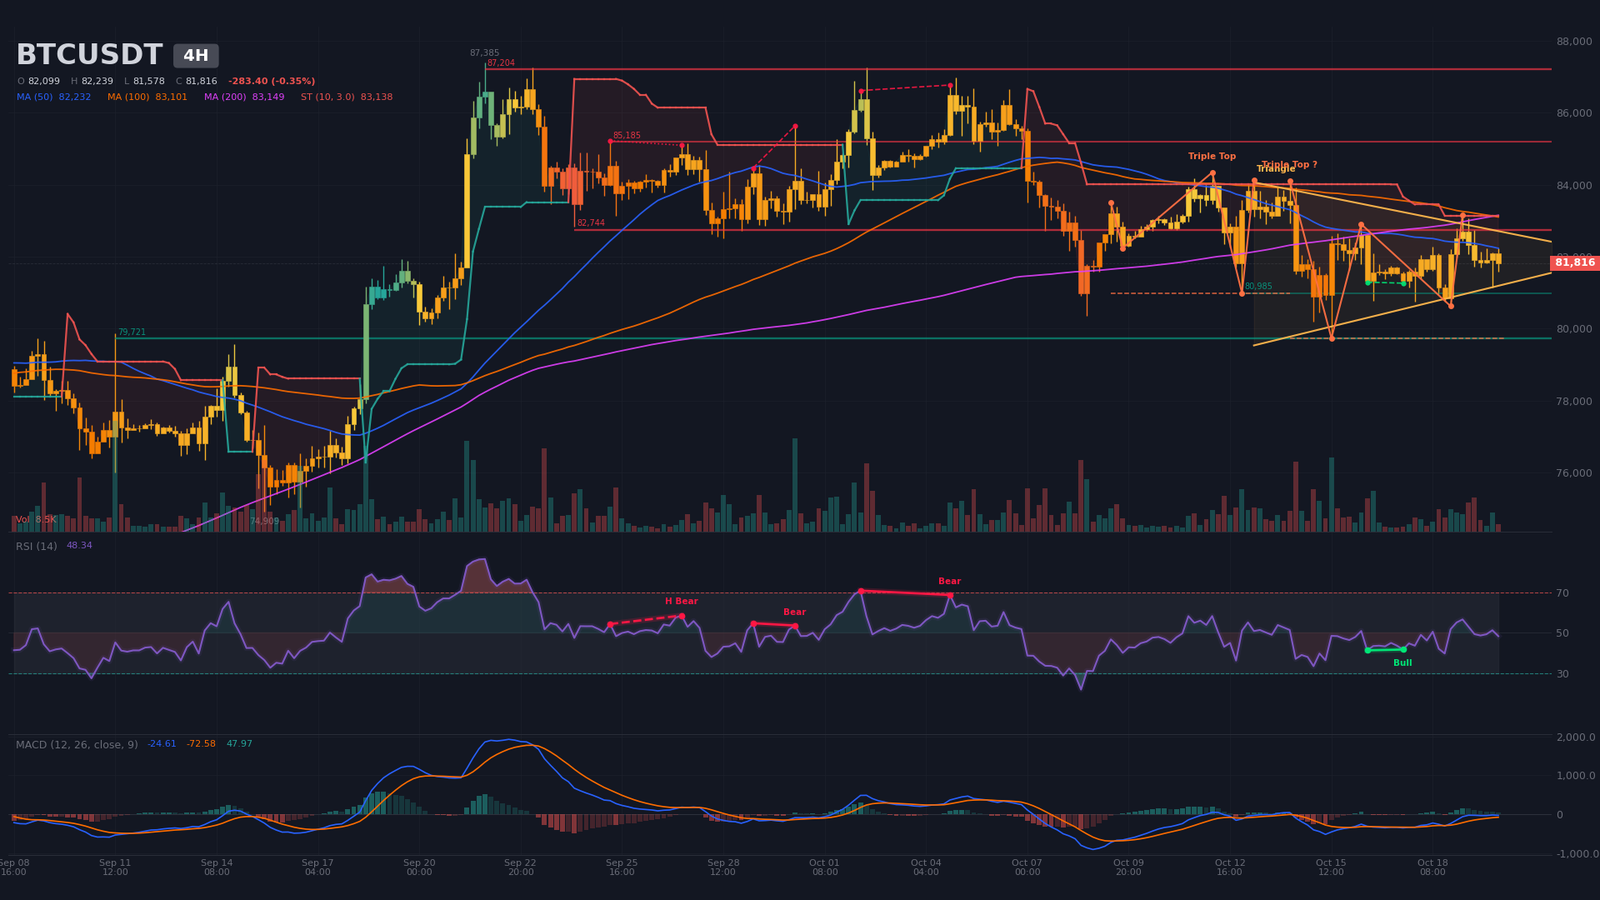Click the 74,909 low price label
Screen dimensions: 1600x900
[265, 521]
